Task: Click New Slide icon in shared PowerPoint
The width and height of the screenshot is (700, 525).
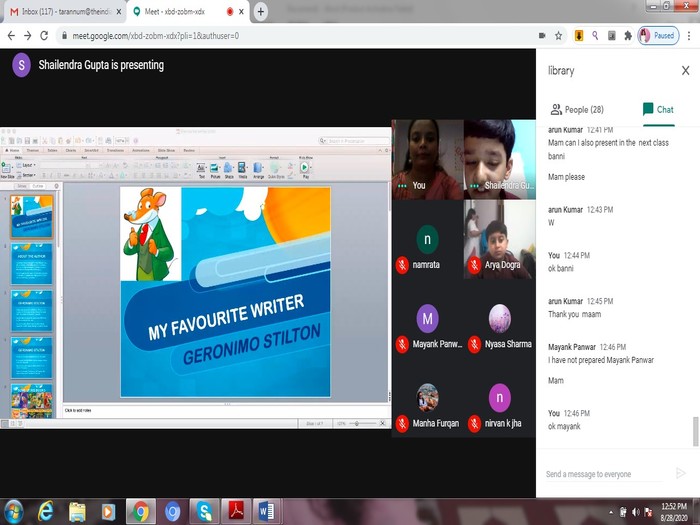Action: 6,170
